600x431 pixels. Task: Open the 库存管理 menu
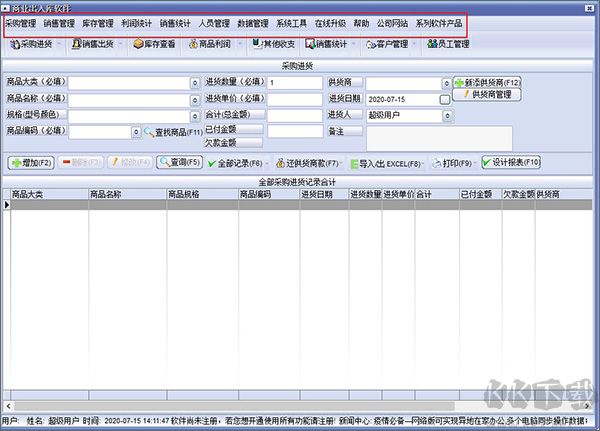pos(97,22)
